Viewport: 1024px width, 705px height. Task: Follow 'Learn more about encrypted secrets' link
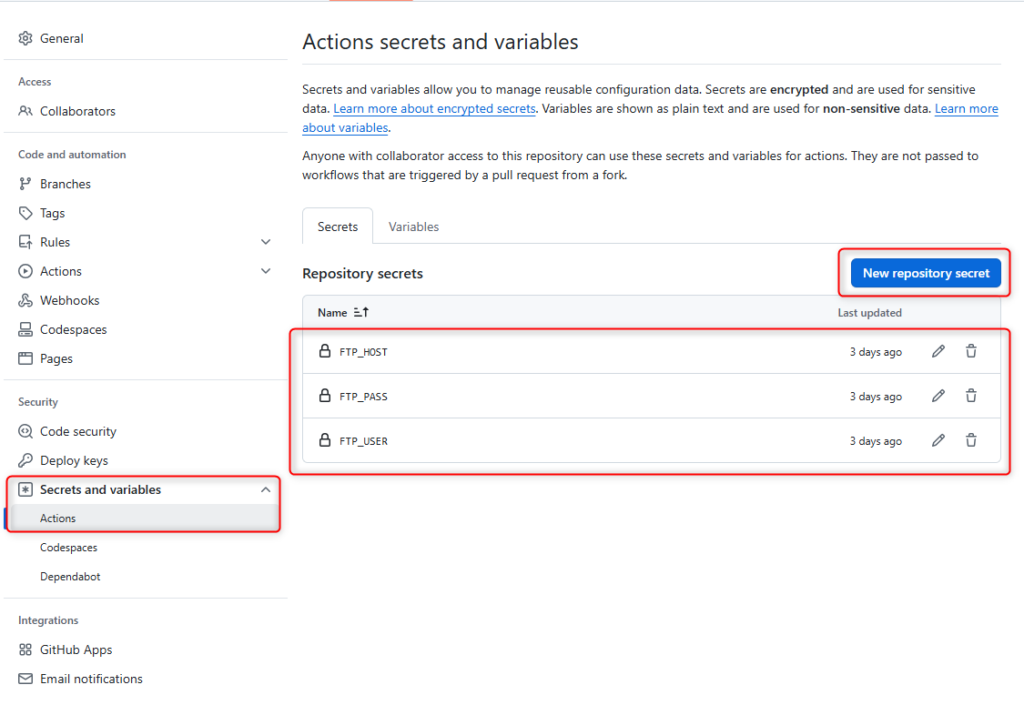pyautogui.click(x=434, y=108)
